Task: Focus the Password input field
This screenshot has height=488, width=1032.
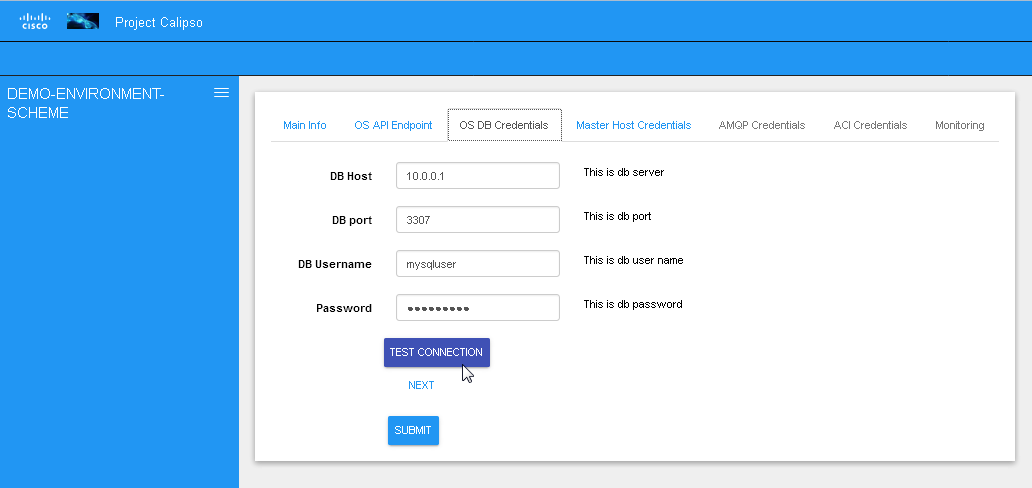Action: [x=477, y=308]
